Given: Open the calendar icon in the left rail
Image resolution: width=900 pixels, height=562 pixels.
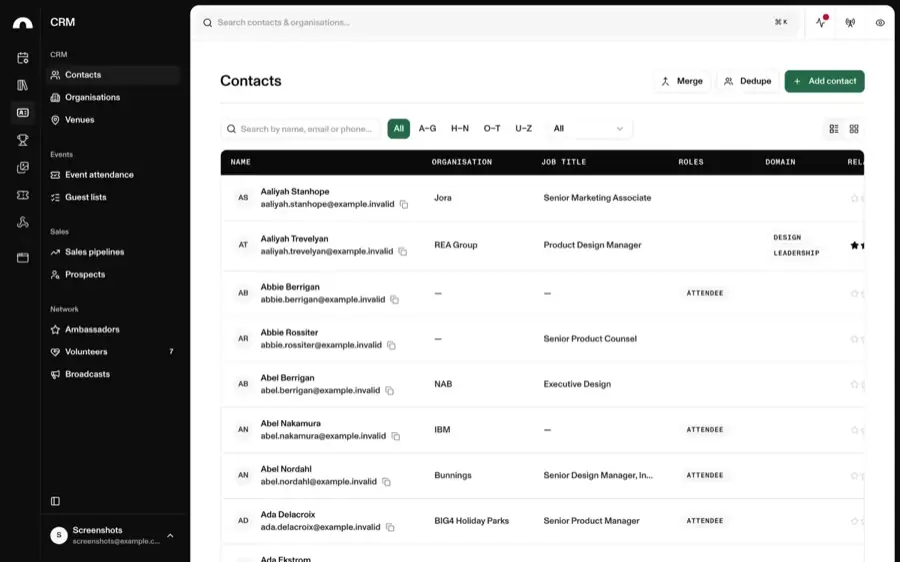Looking at the screenshot, I should coord(23,57).
